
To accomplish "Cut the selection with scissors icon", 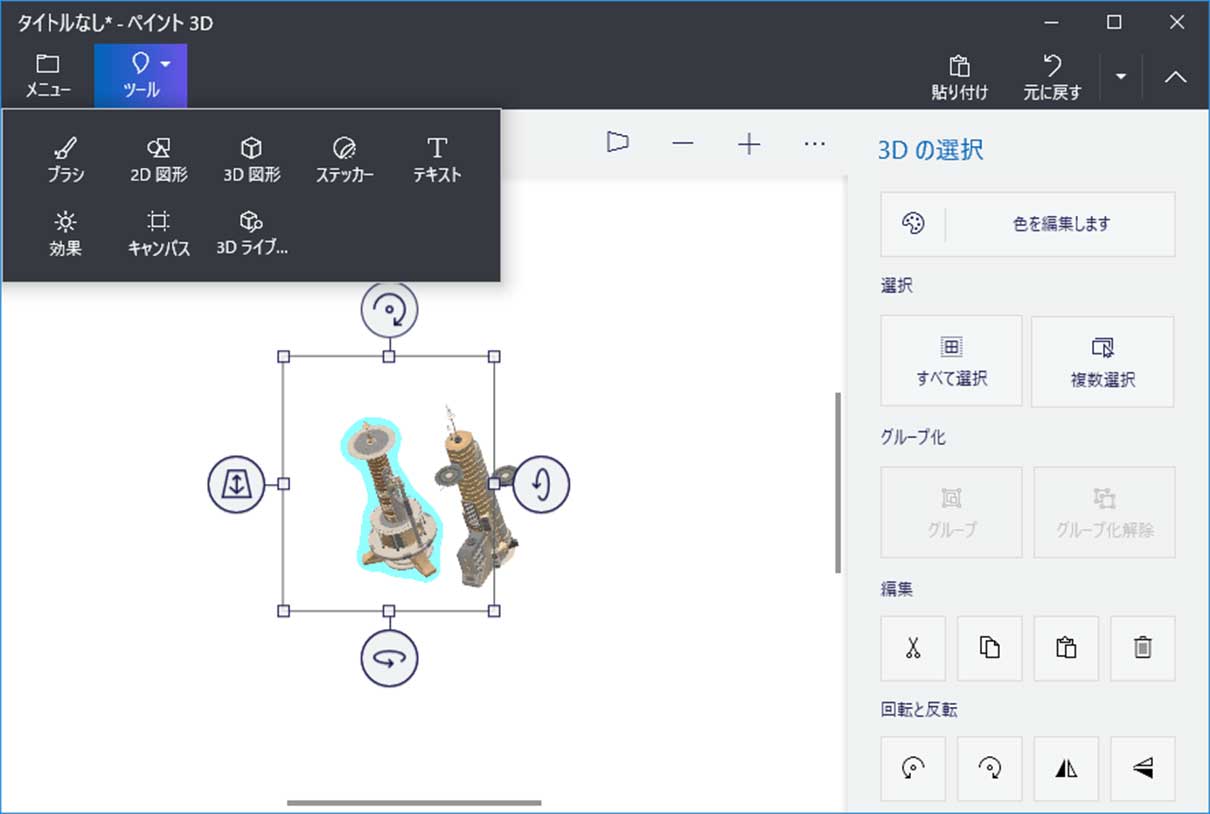I will [913, 648].
